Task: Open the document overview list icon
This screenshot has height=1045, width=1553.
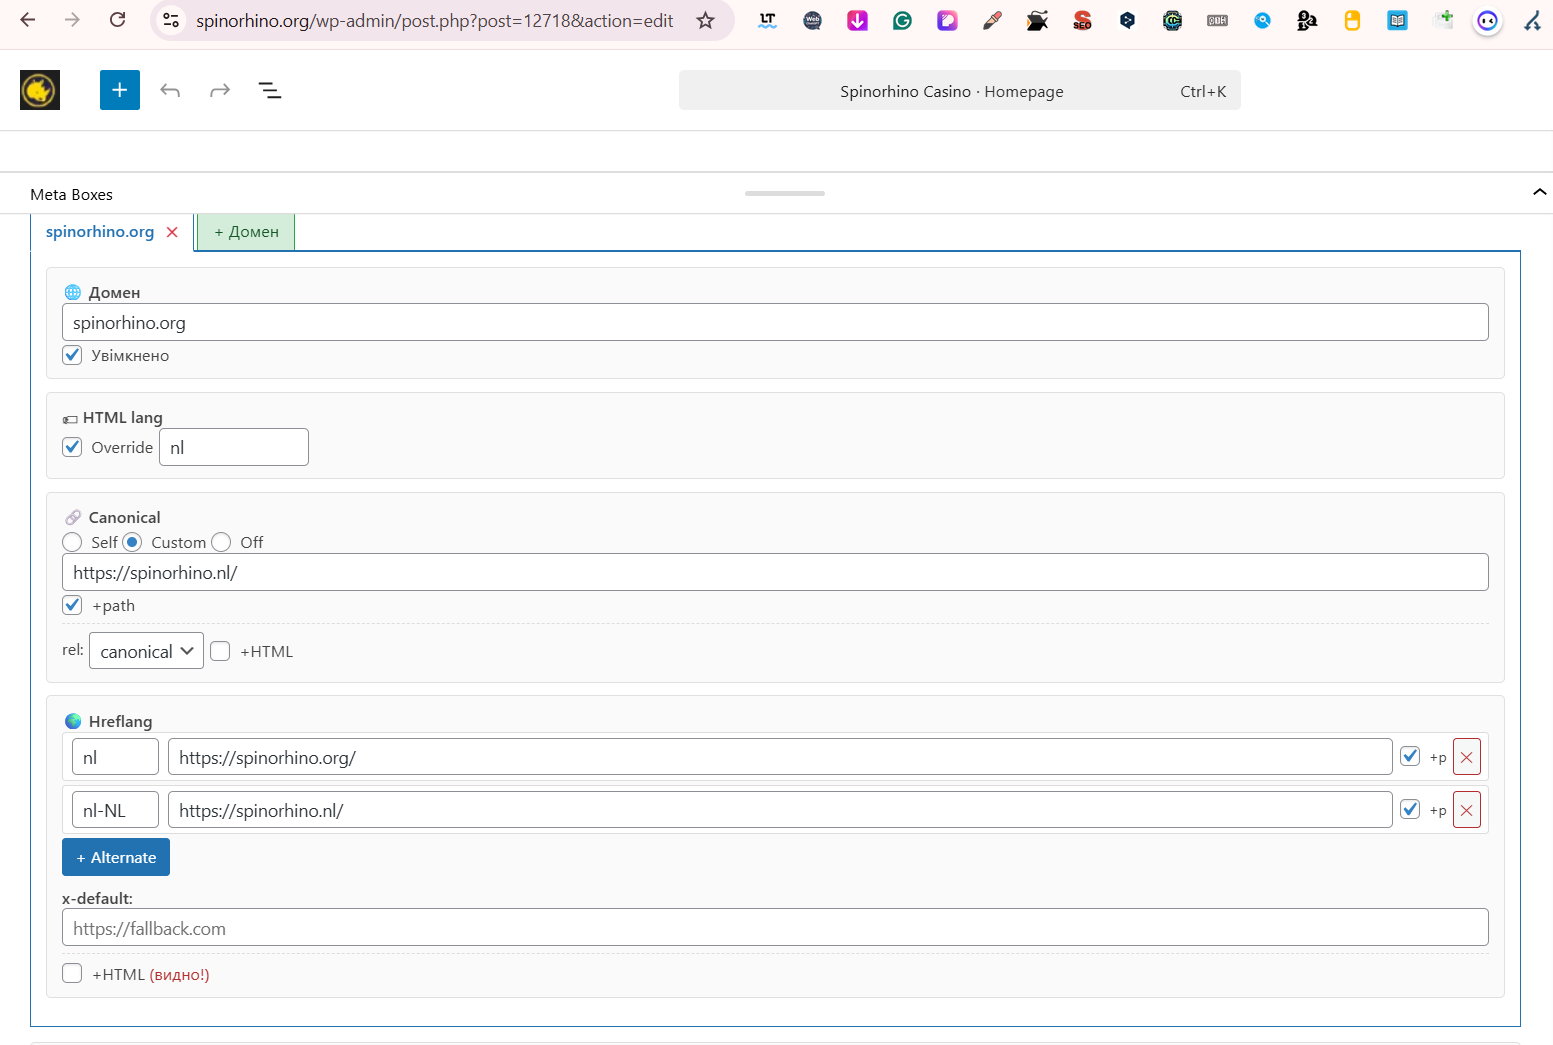Action: click(x=270, y=90)
